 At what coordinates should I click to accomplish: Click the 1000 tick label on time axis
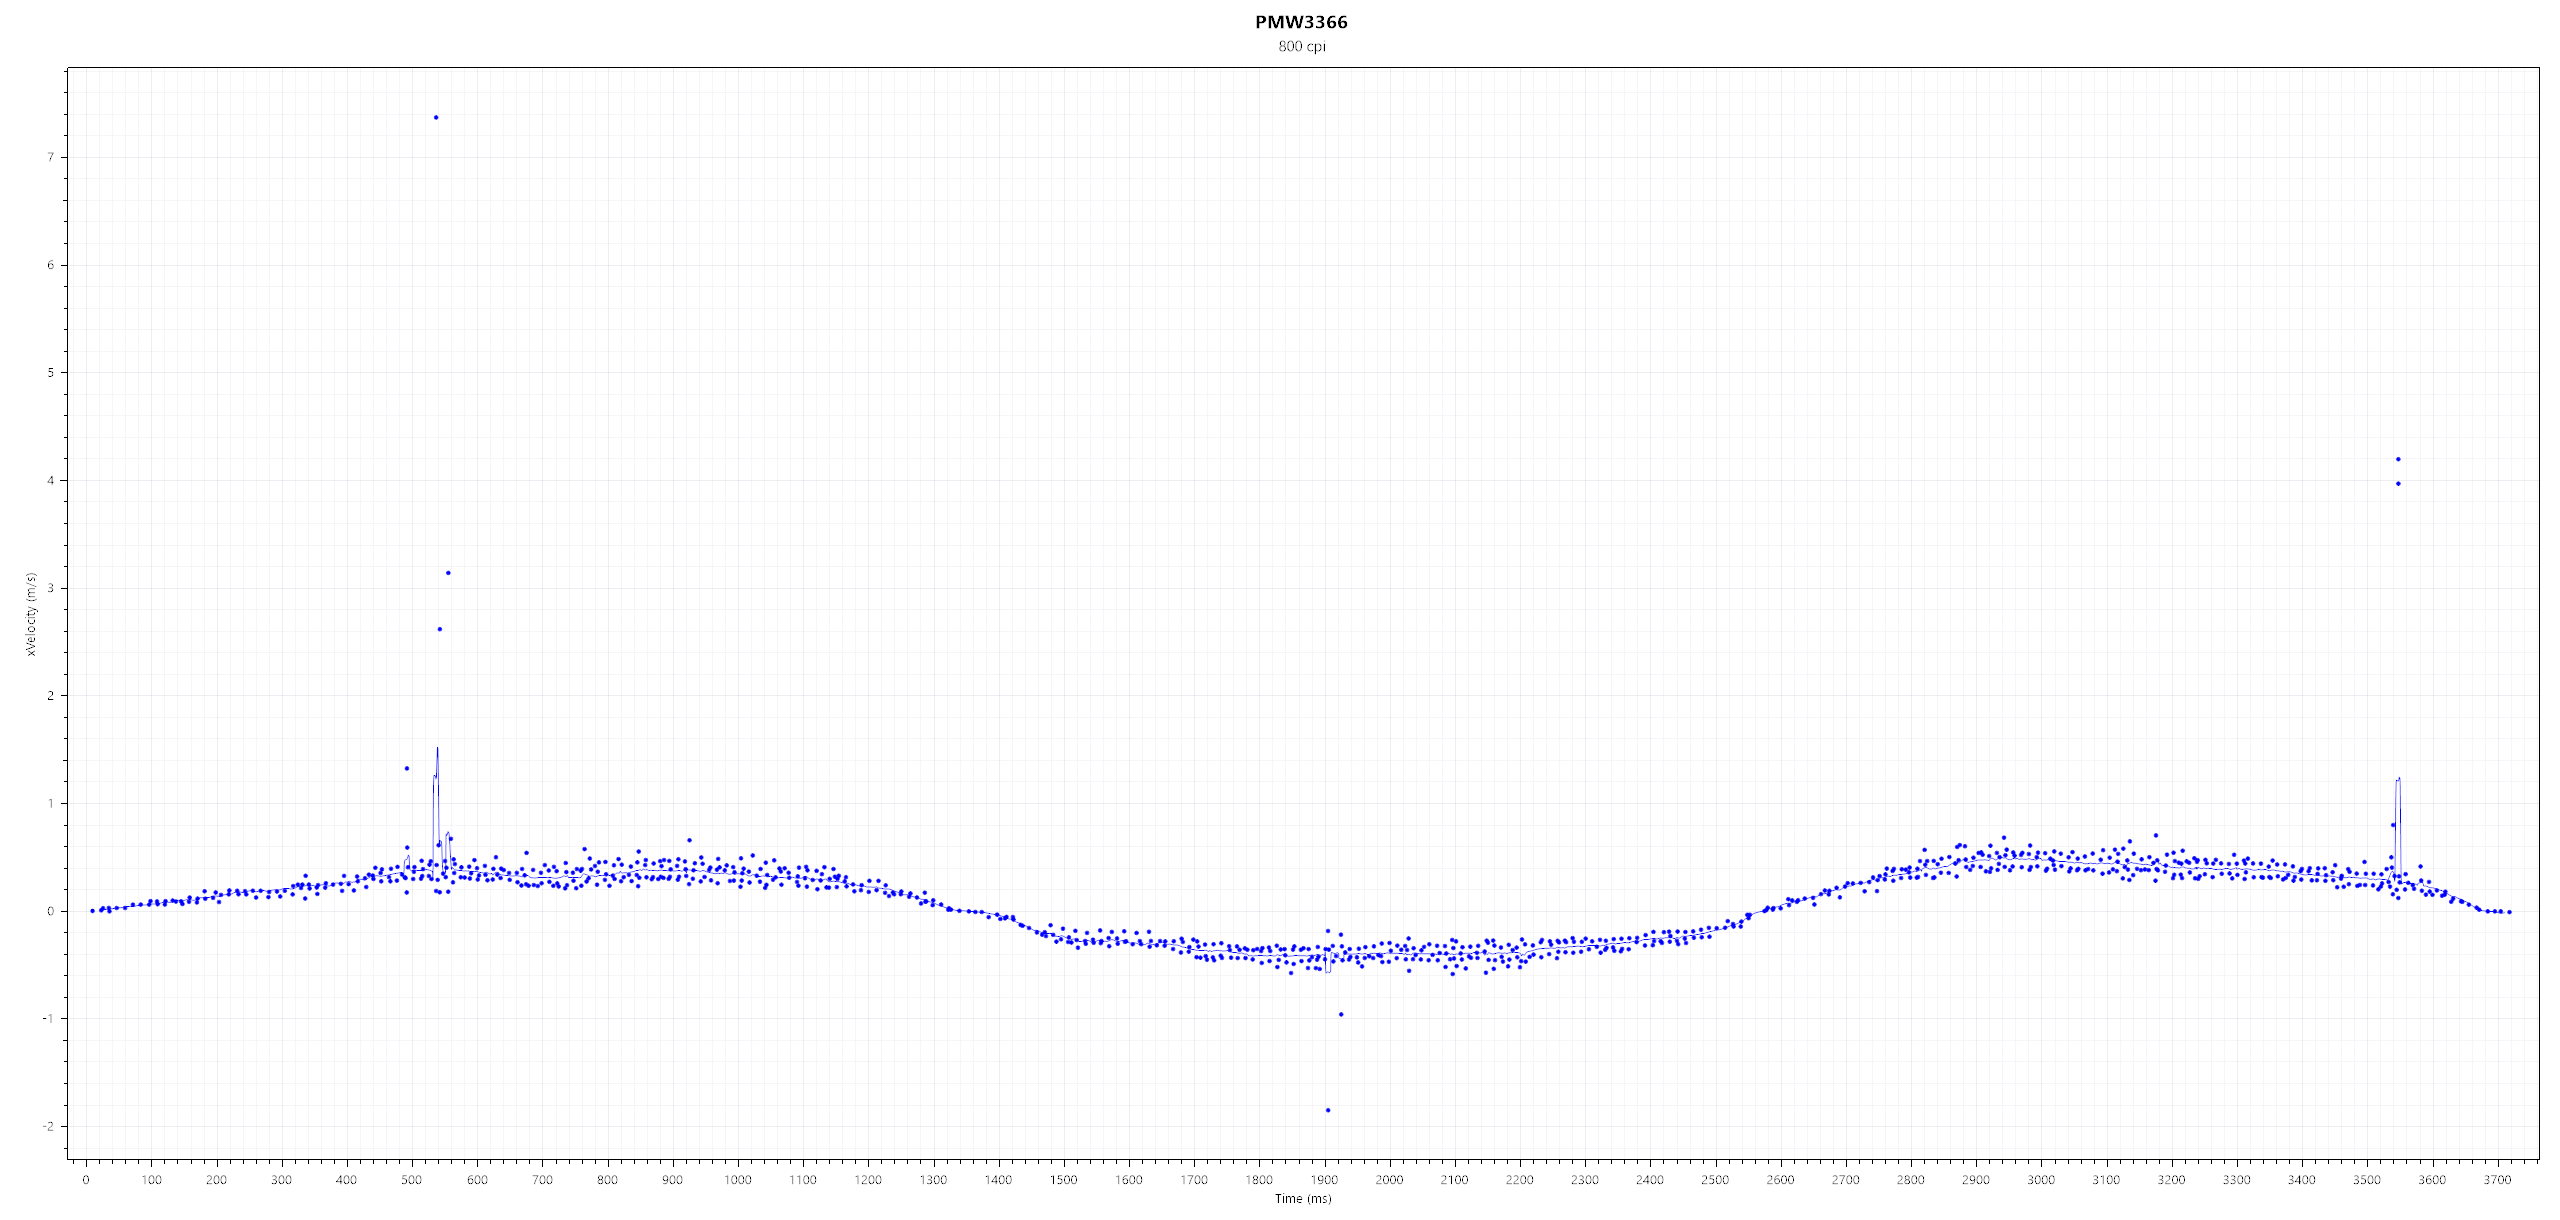click(x=737, y=1180)
